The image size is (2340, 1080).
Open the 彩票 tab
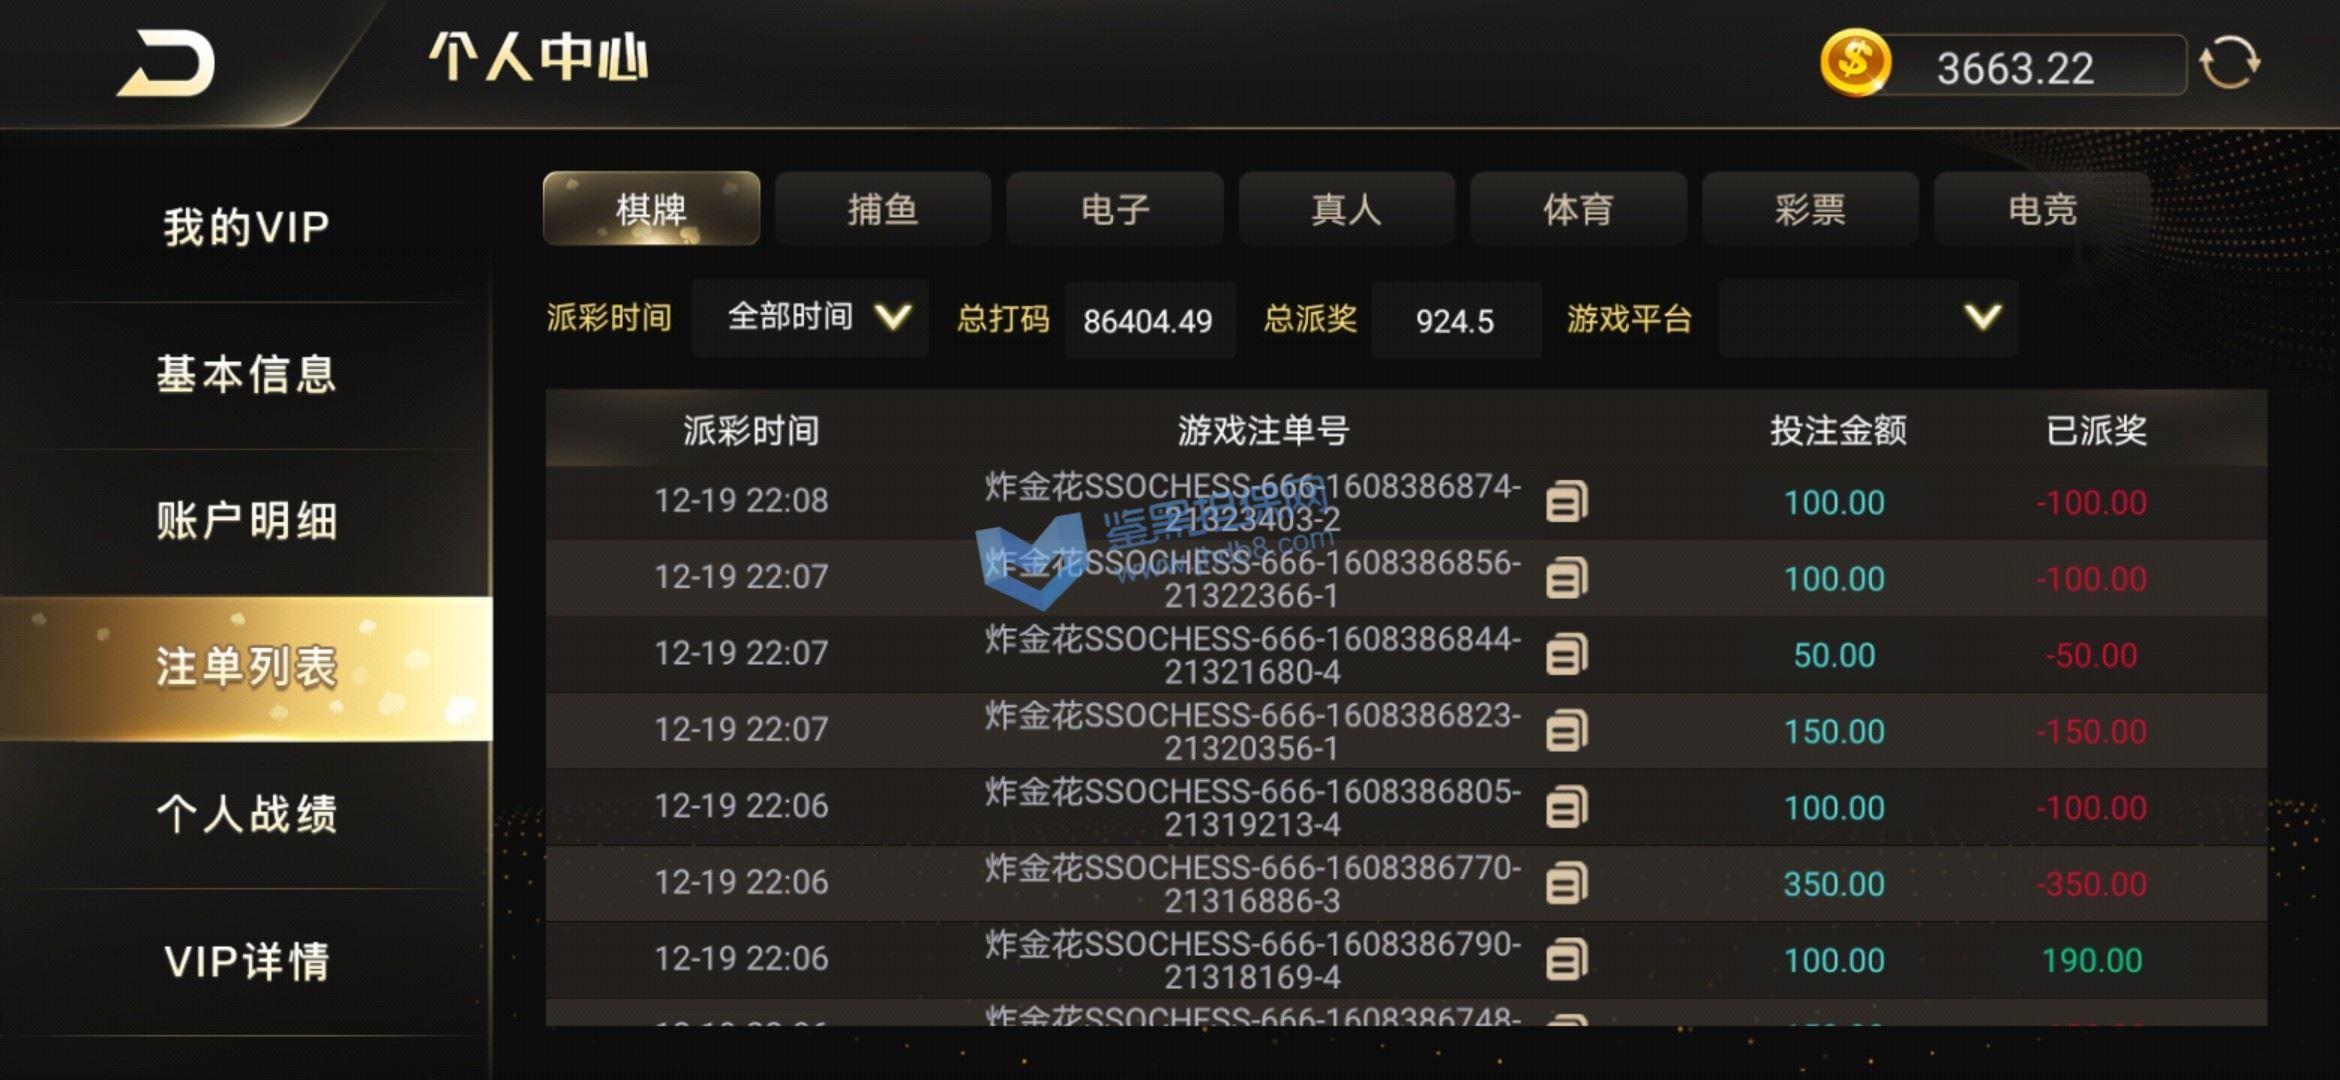pos(1810,209)
